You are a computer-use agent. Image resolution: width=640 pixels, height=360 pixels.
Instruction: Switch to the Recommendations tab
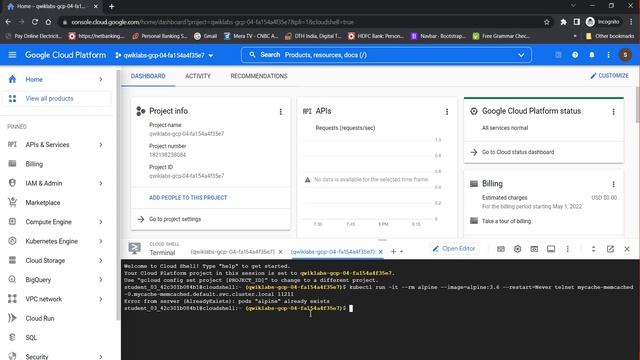[259, 76]
